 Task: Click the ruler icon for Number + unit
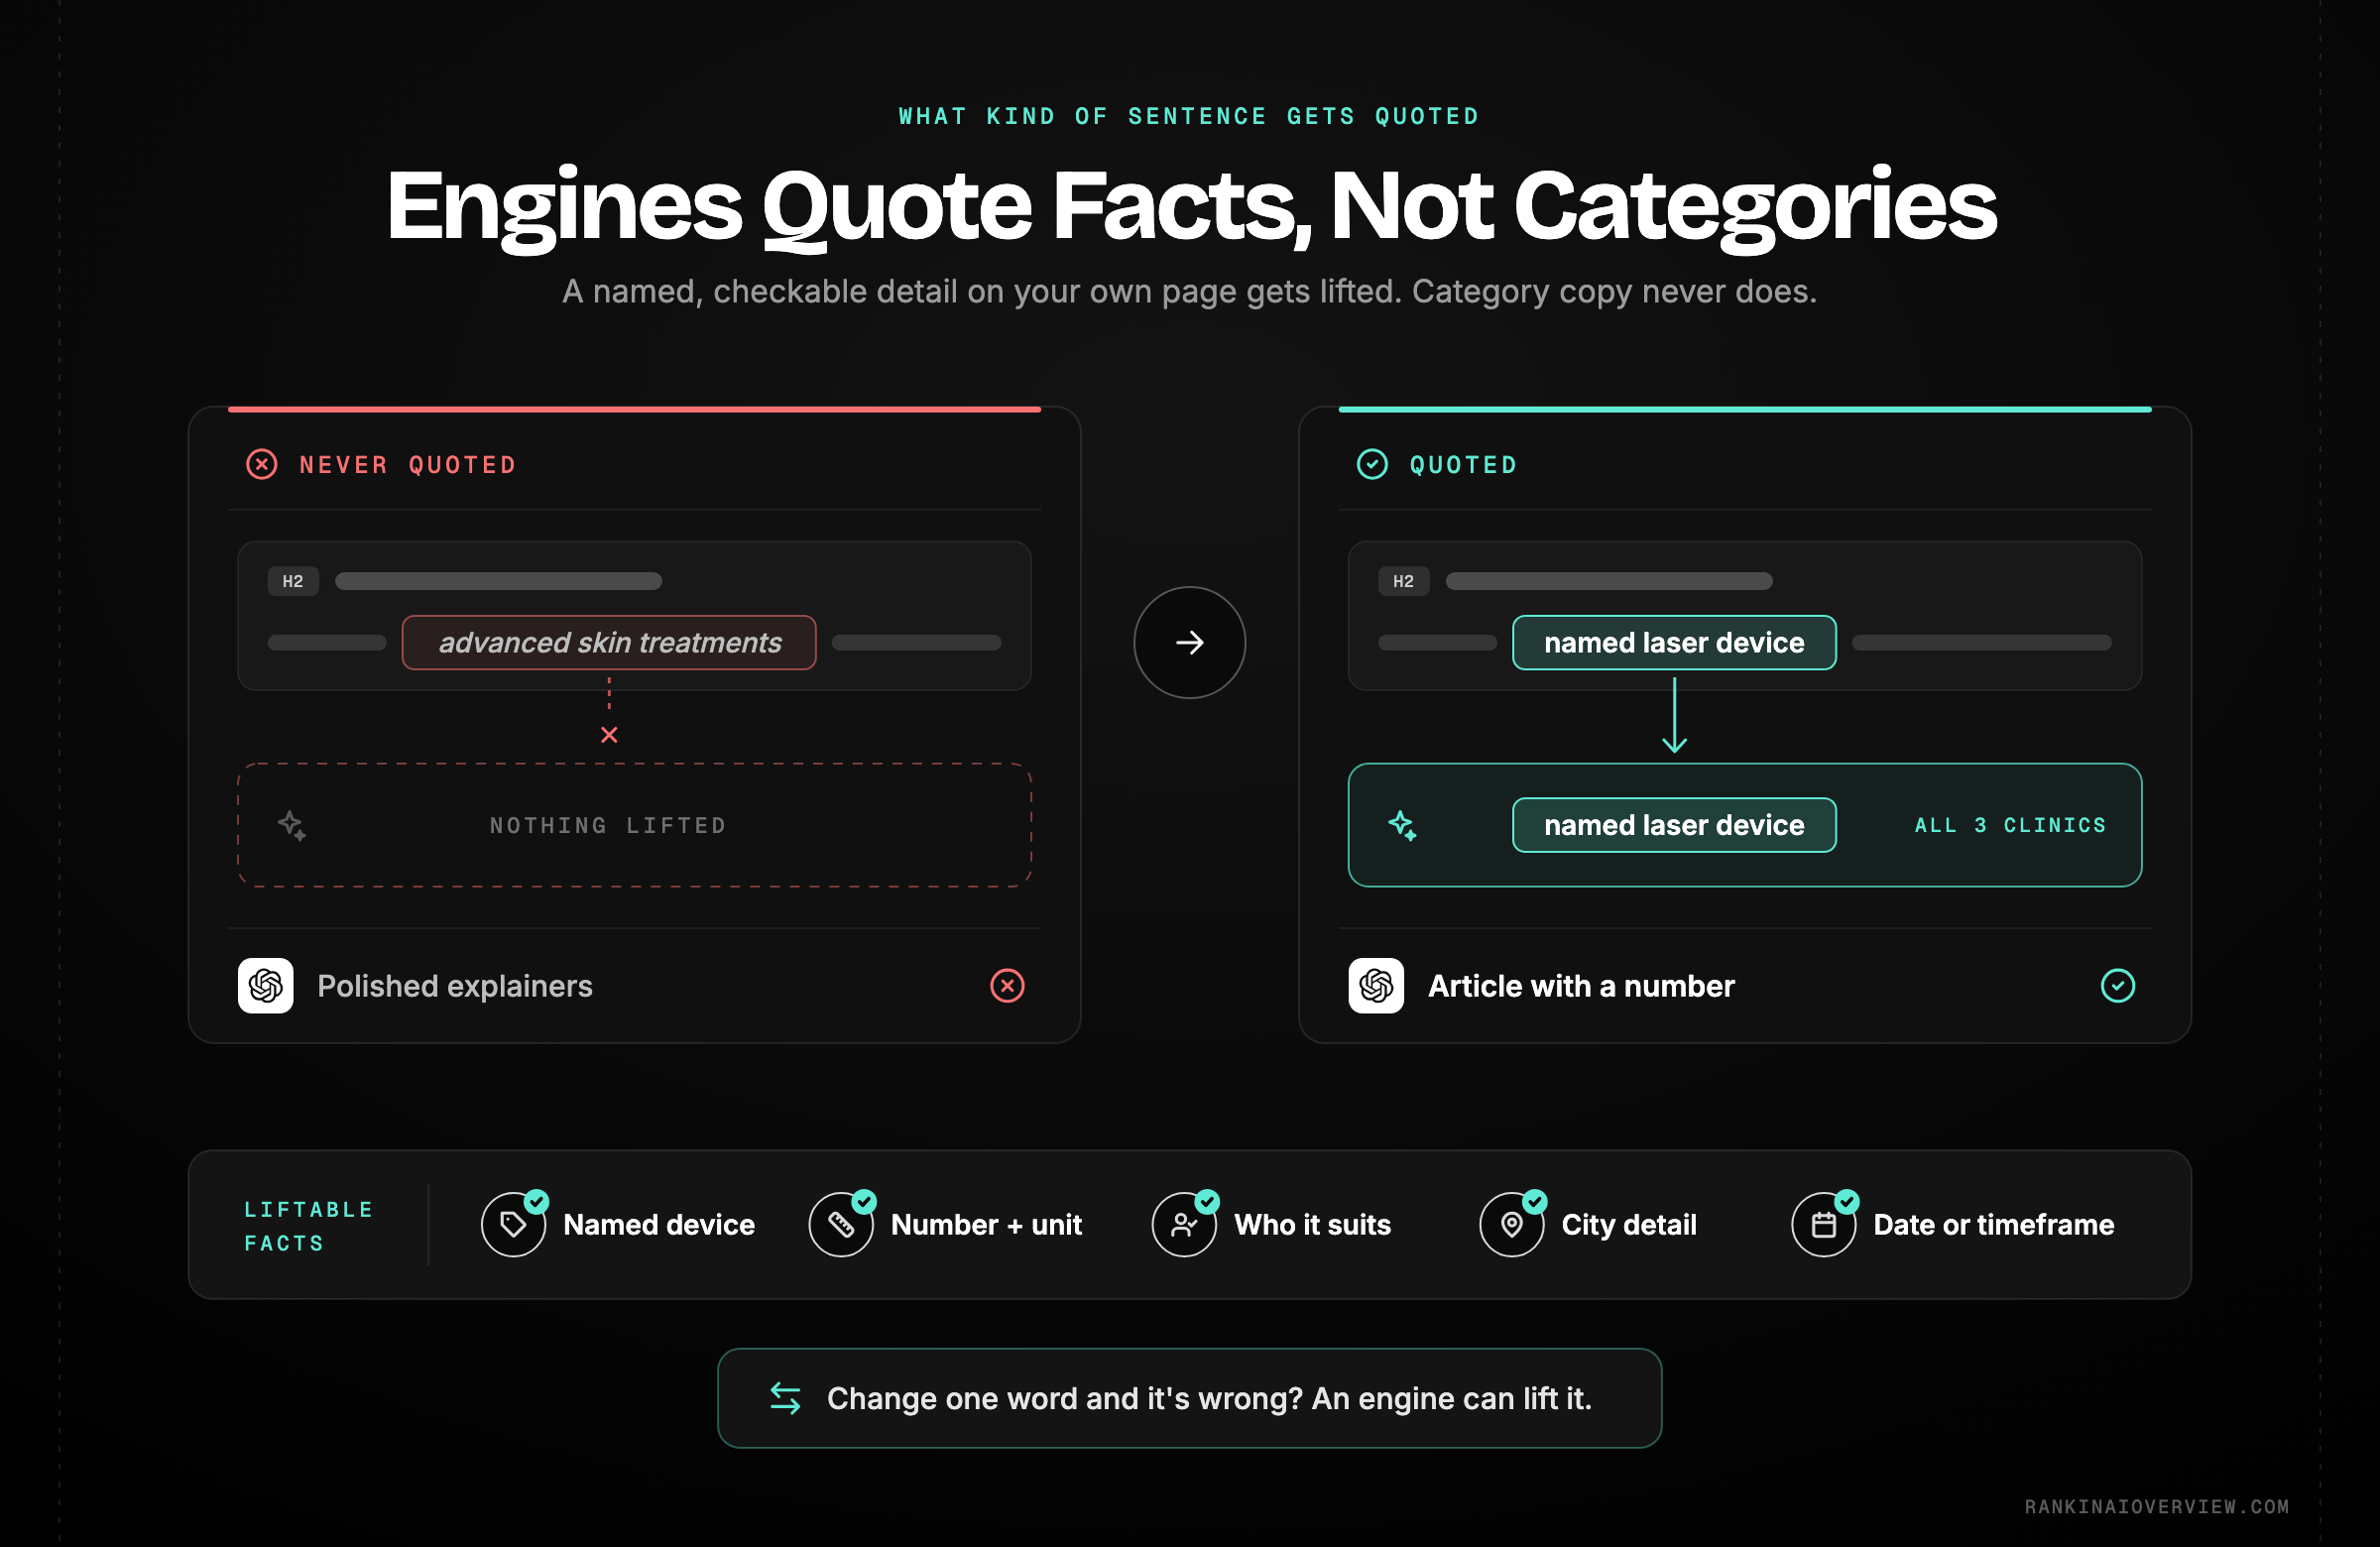pyautogui.click(x=841, y=1224)
